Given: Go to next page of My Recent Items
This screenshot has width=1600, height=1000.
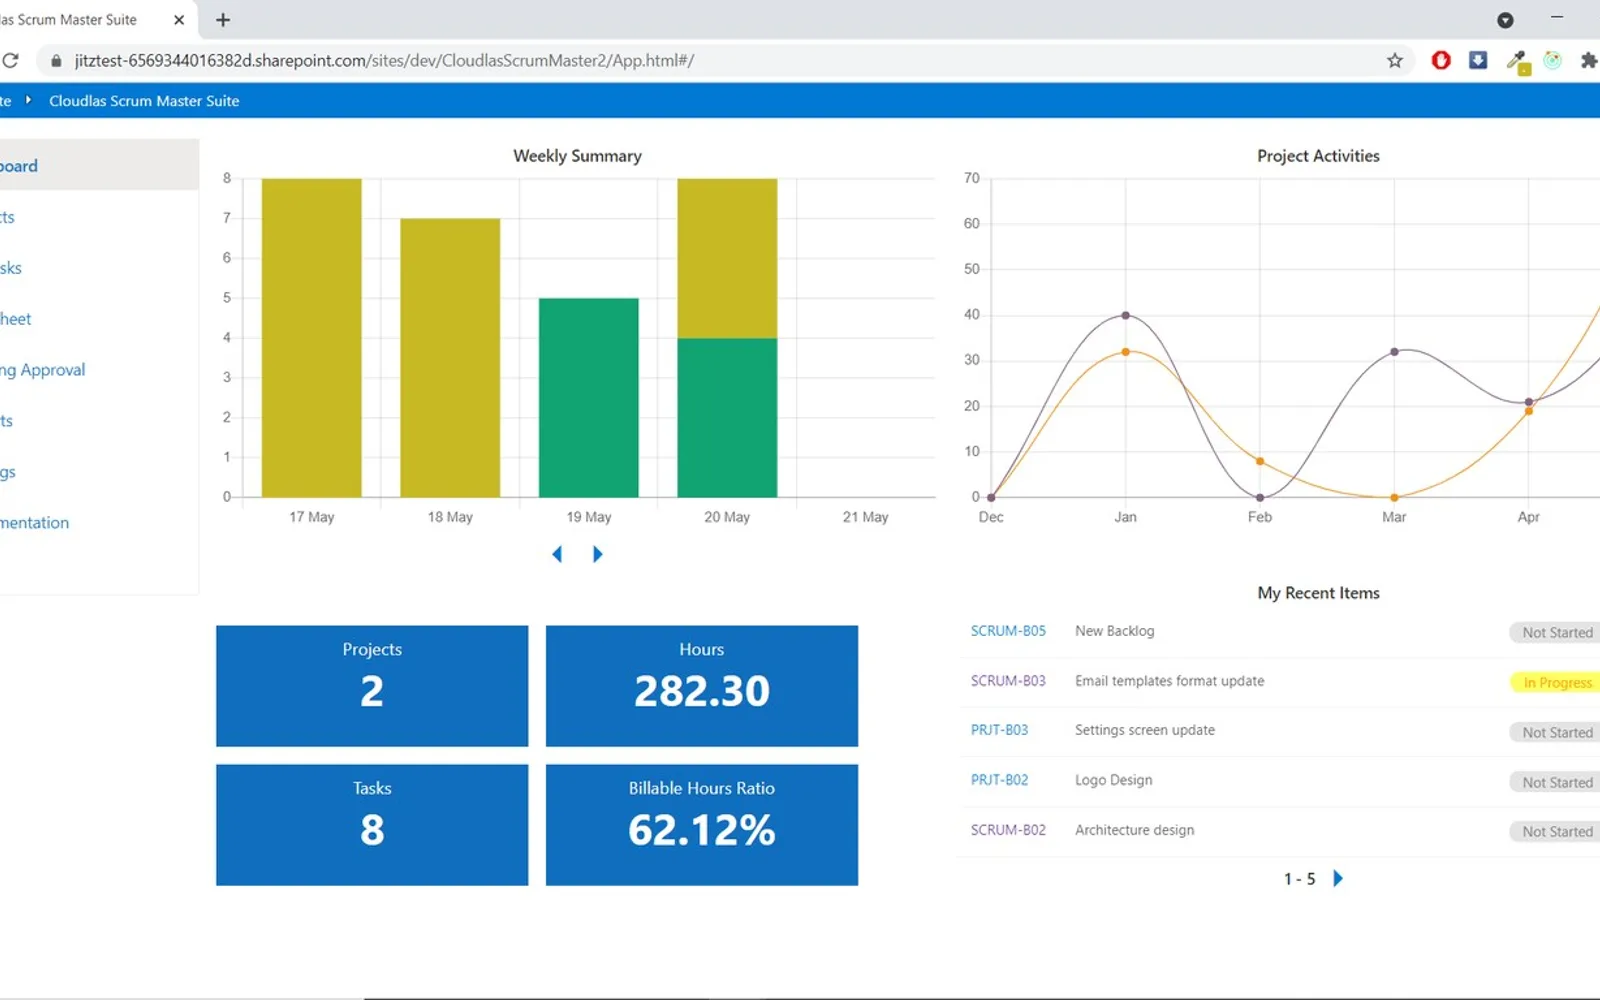Looking at the screenshot, I should pos(1338,878).
